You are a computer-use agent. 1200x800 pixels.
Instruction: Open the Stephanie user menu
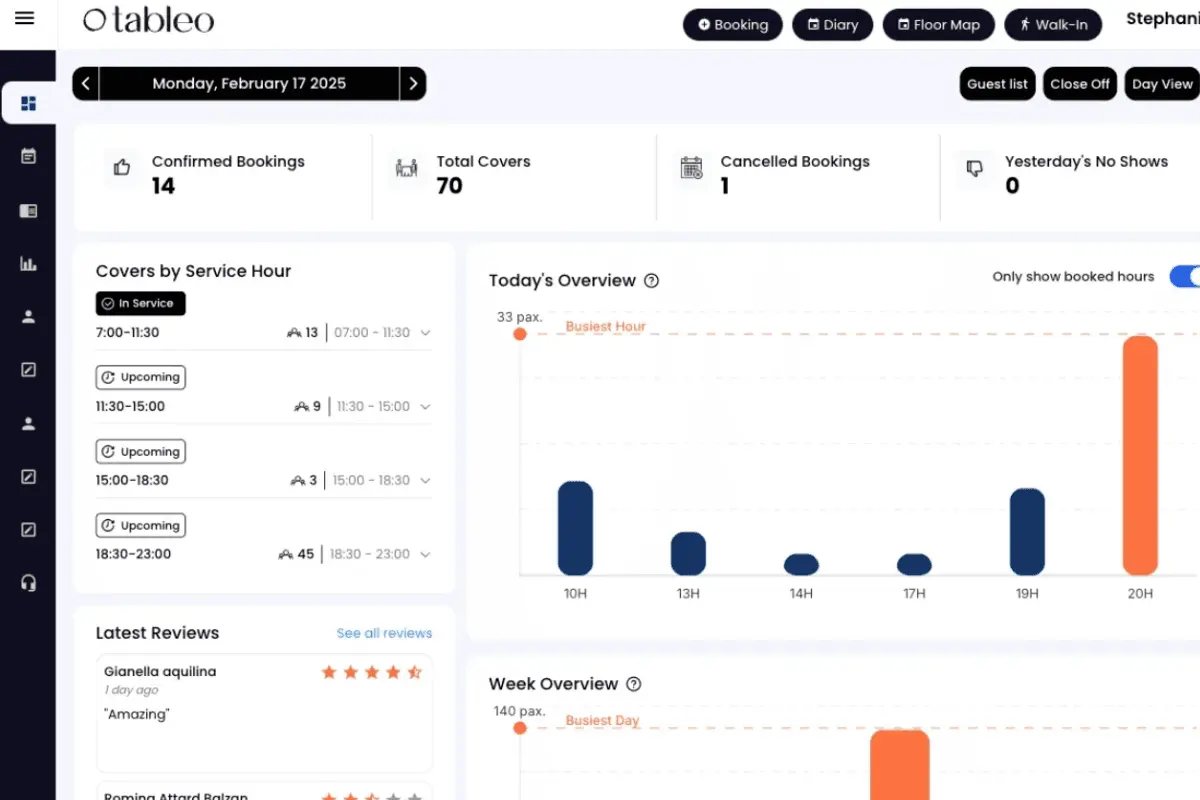[1163, 19]
